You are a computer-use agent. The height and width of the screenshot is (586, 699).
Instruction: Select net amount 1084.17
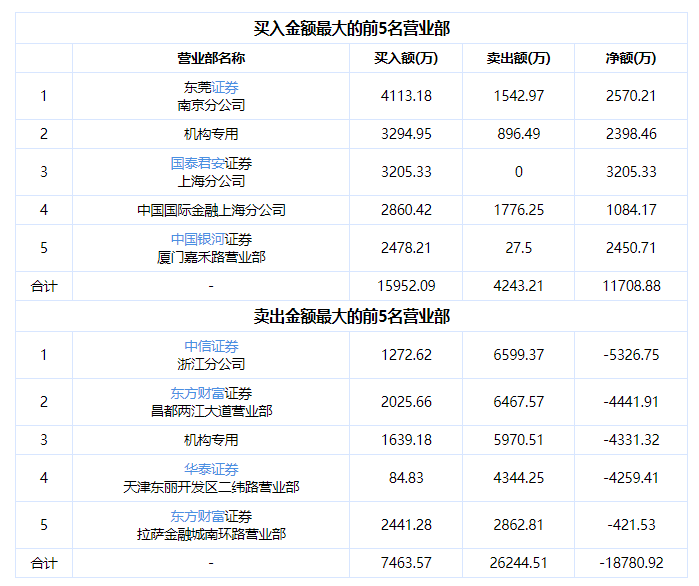point(631,210)
